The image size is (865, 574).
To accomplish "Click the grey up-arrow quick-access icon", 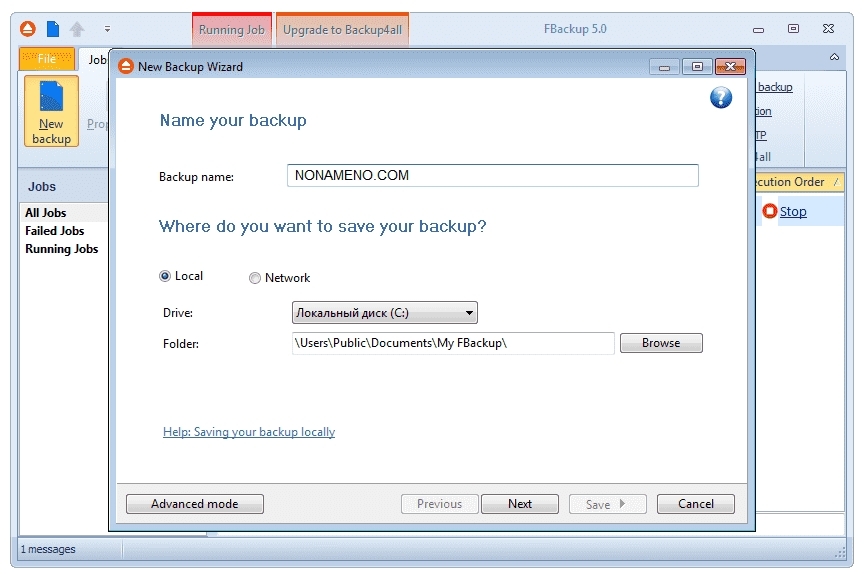I will coord(77,29).
